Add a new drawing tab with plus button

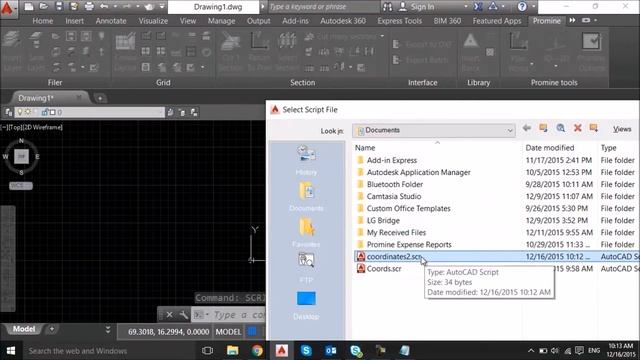pyautogui.click(x=100, y=98)
